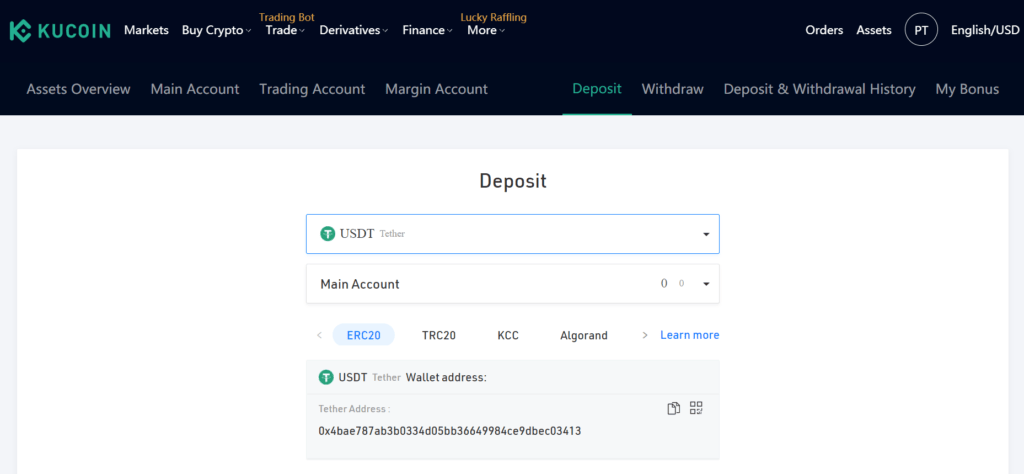Show the deposit QR code
Screen dimensions: 1024x474
point(696,408)
